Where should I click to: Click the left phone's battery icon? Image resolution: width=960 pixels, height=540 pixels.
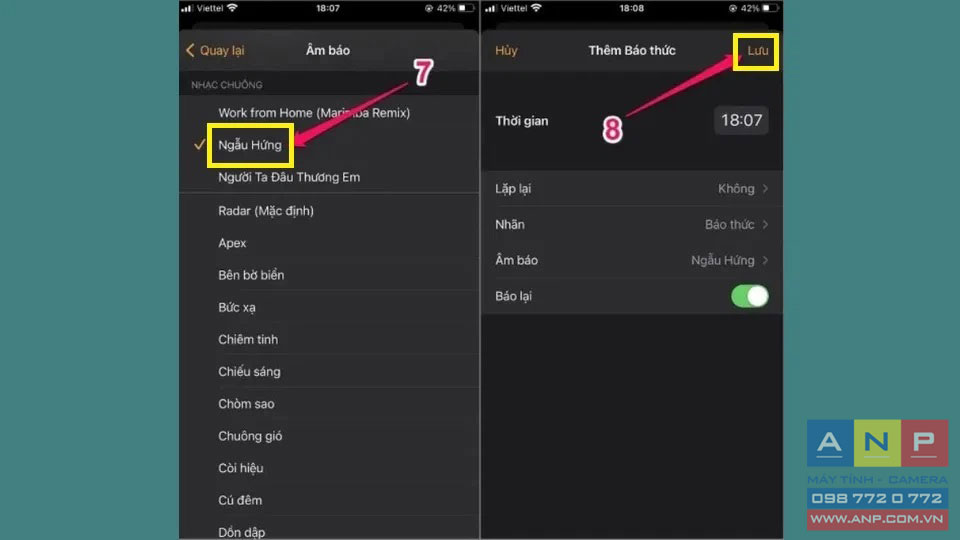pos(467,8)
